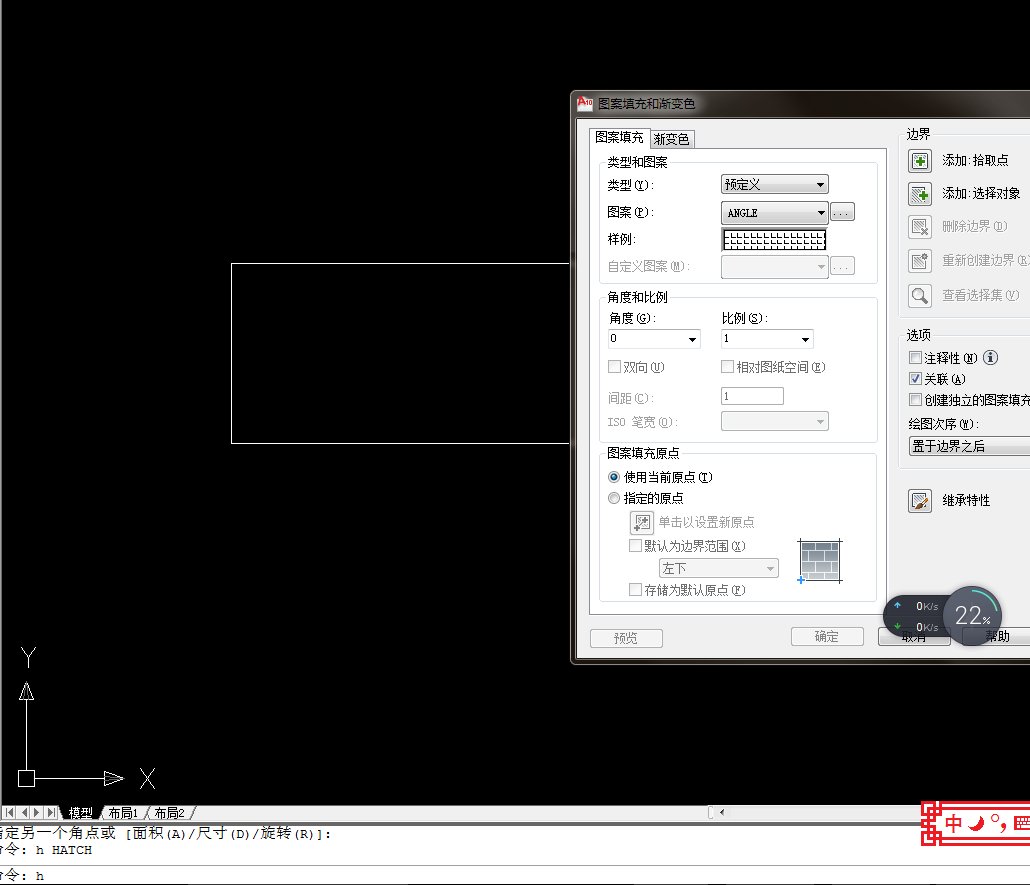
Task: Open the pattern browser via 图案 ellipsis button
Action: (x=841, y=212)
